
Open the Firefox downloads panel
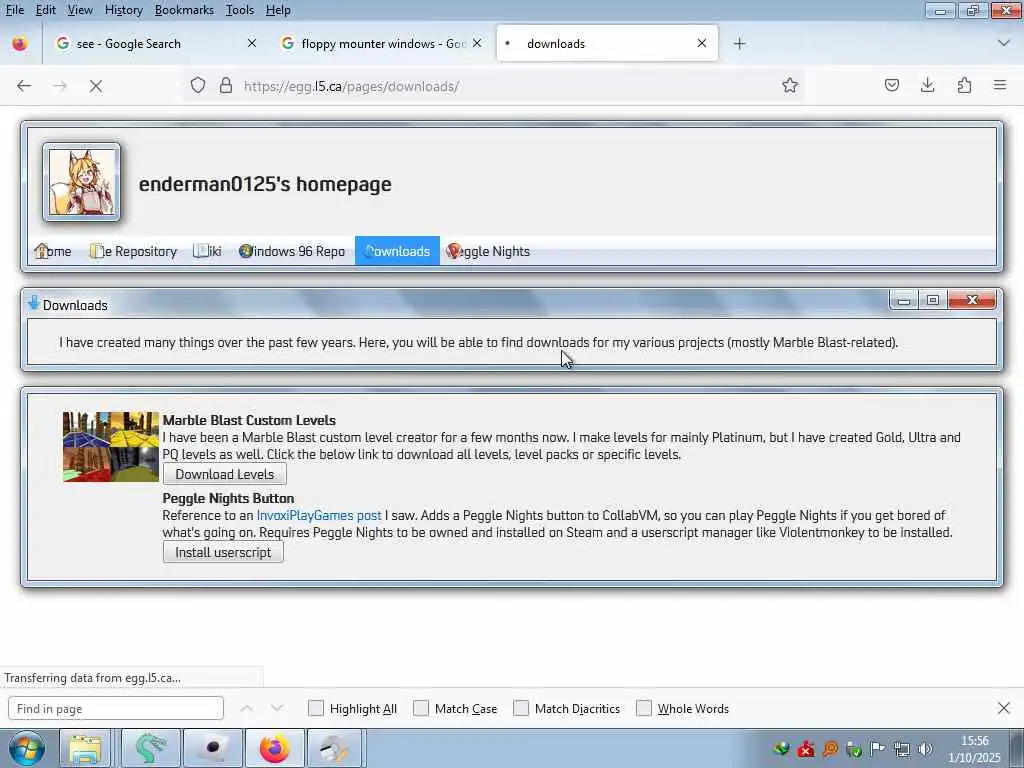(x=927, y=85)
